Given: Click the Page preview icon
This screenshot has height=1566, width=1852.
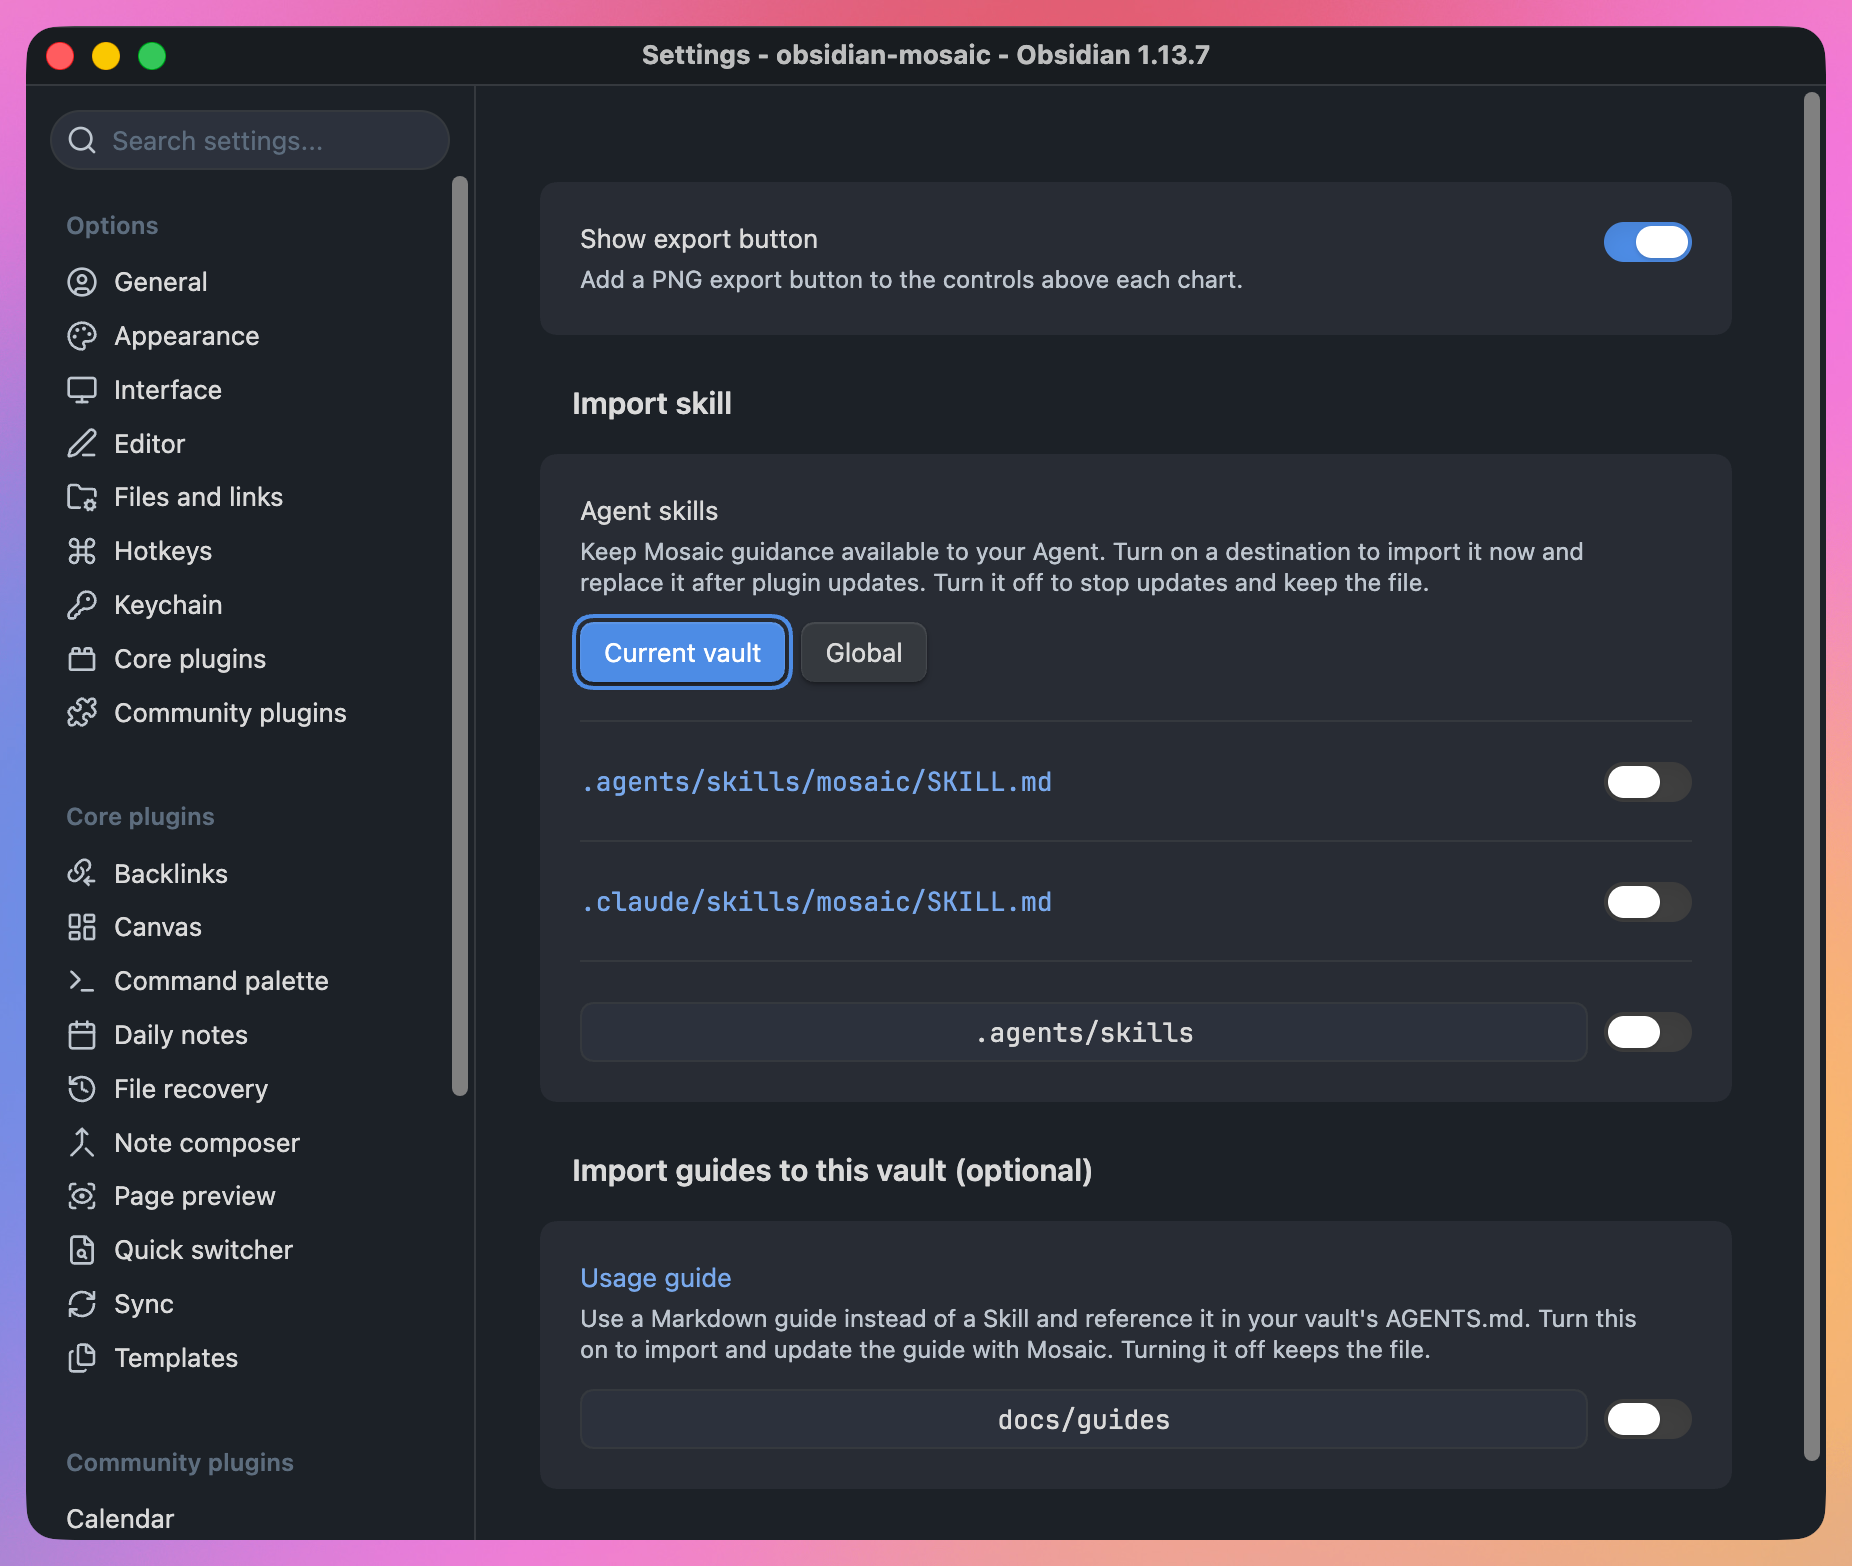Looking at the screenshot, I should click(x=82, y=1196).
